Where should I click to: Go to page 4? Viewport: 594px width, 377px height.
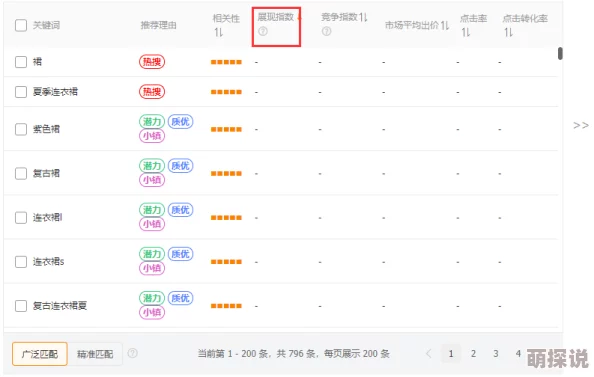[518, 354]
